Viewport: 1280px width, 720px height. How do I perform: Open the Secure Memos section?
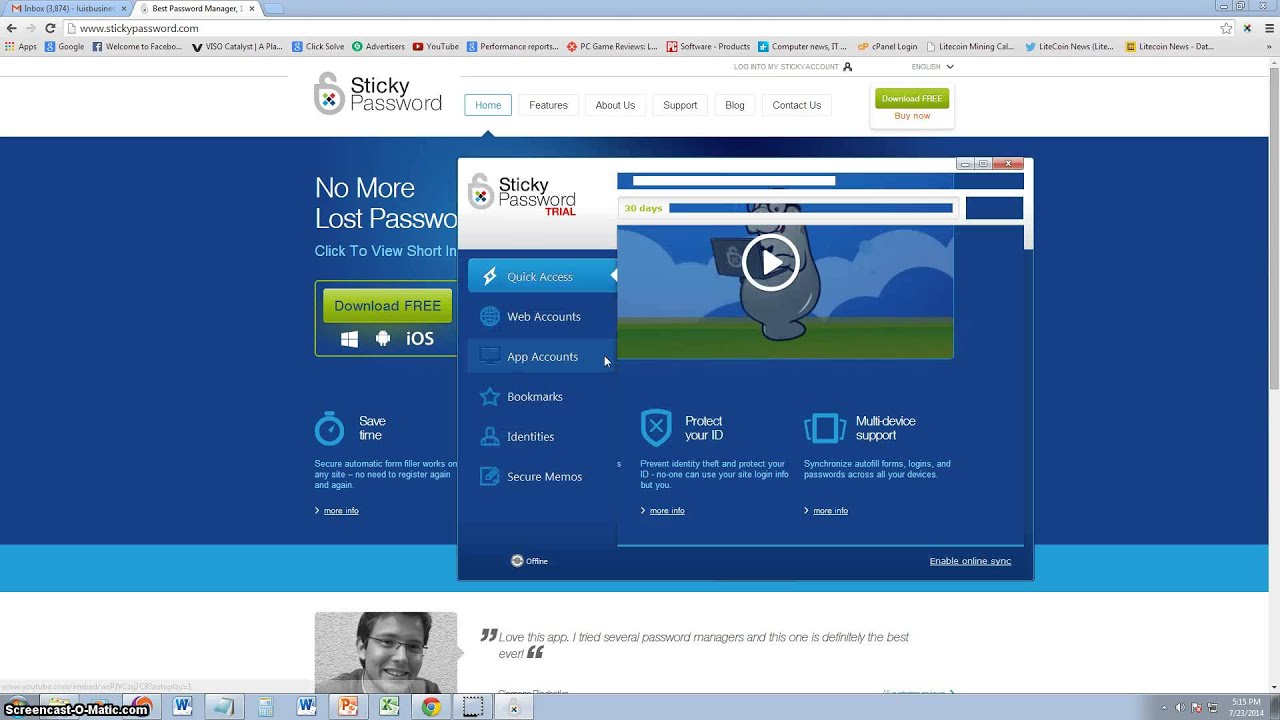coord(542,477)
